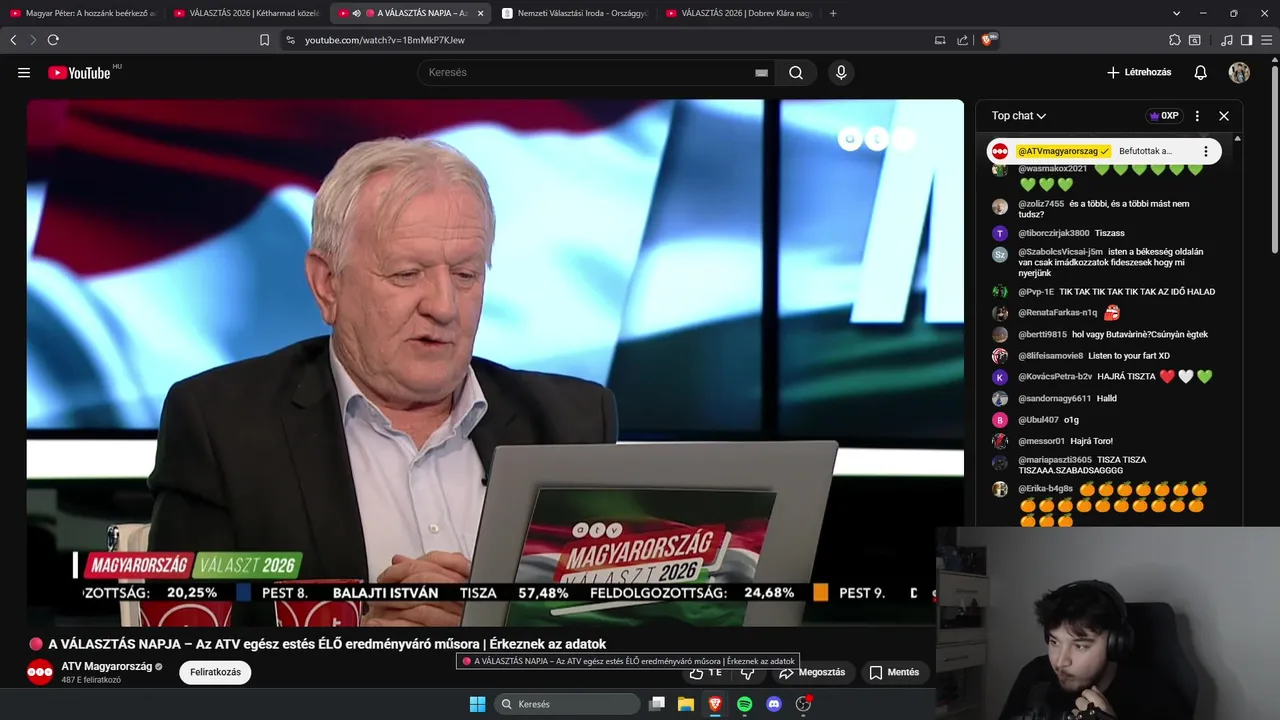Go to the YouTube home logo
The image size is (1280, 720).
tap(79, 72)
